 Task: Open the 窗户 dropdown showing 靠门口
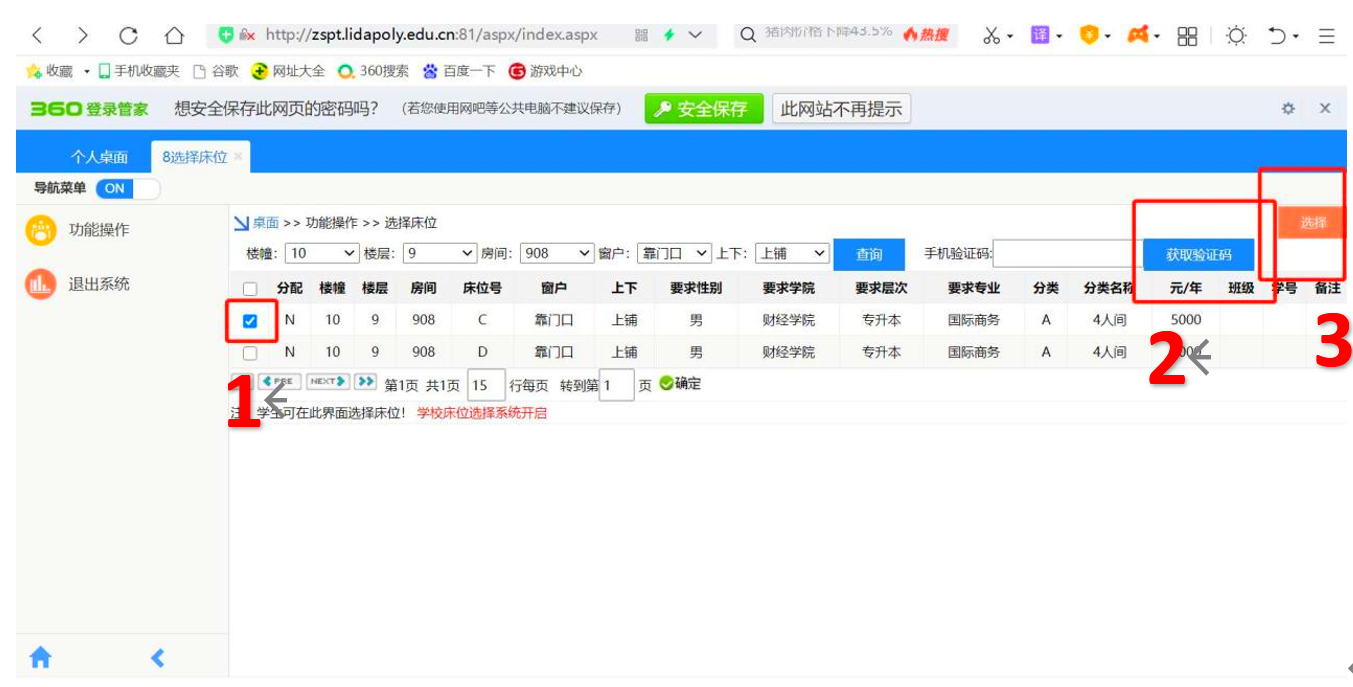[x=675, y=254]
